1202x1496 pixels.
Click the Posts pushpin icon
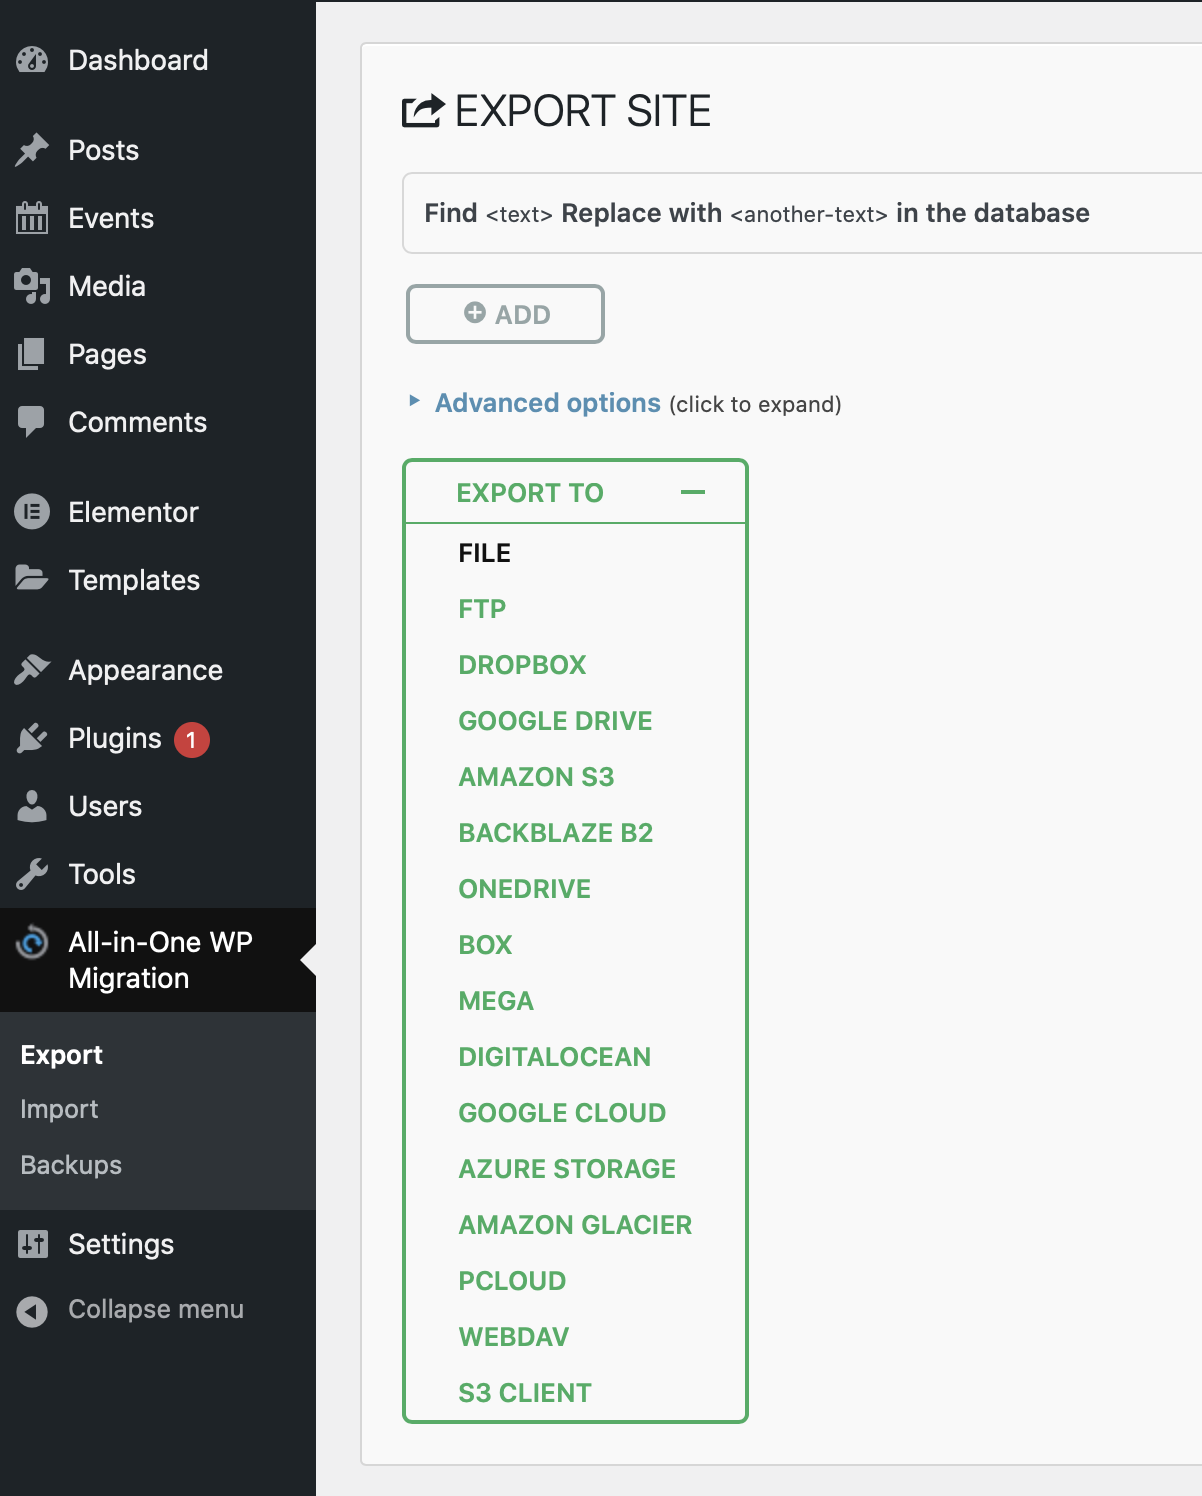(x=32, y=150)
